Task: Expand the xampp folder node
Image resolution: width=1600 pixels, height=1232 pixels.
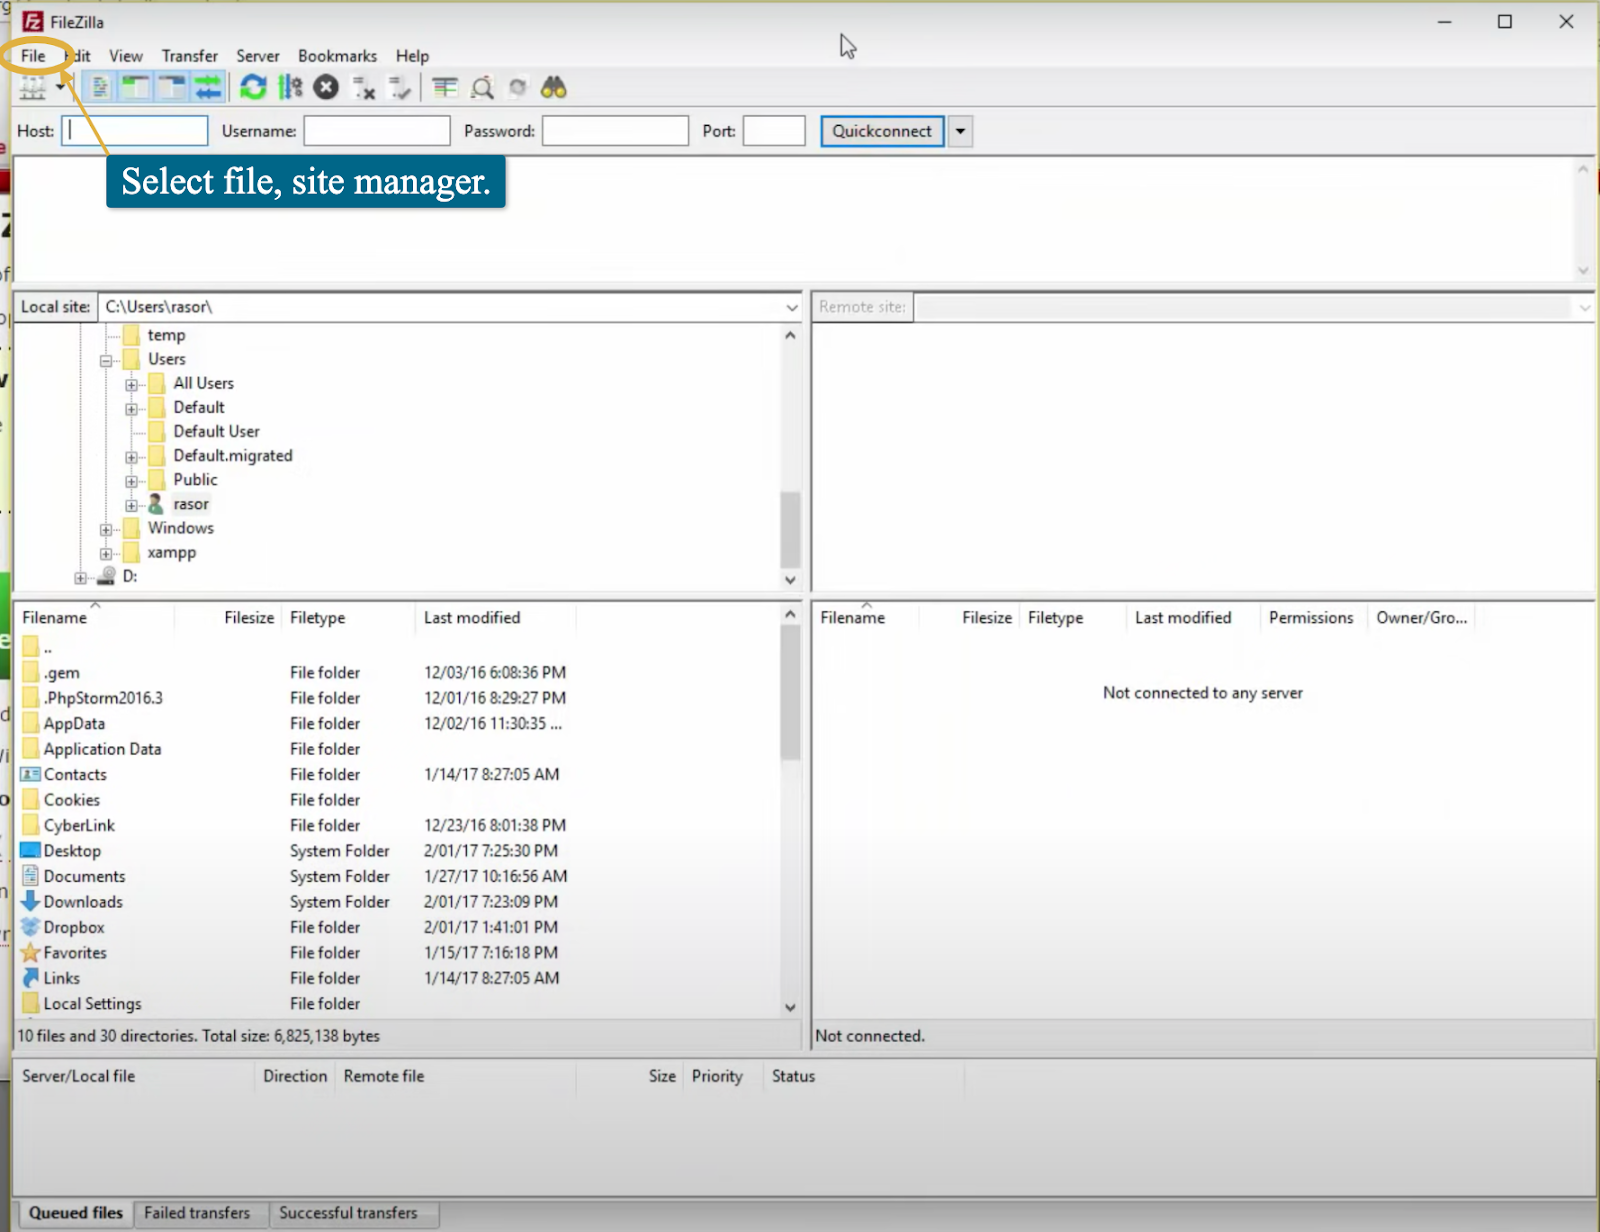Action: (x=106, y=553)
